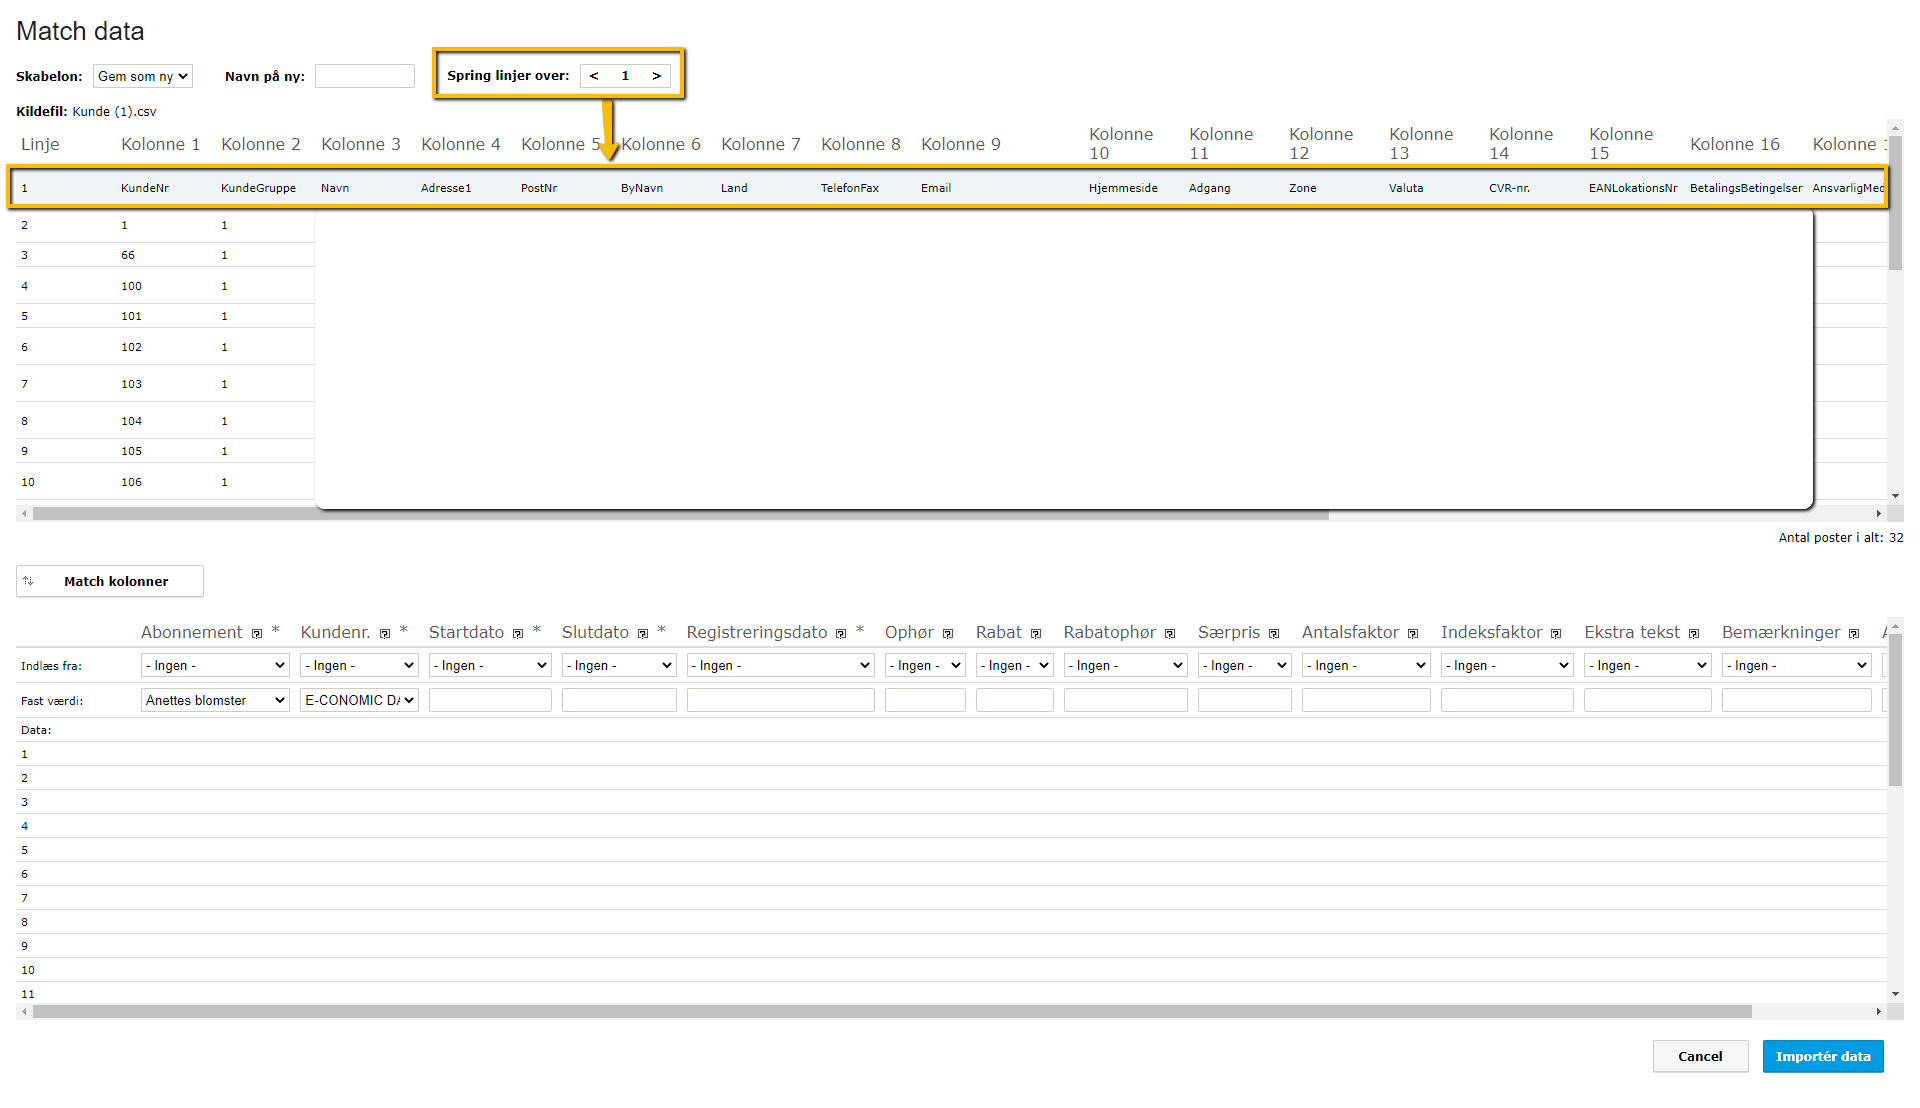Increase skipped lines with right arrow
The height and width of the screenshot is (1108, 1920).
tap(656, 76)
